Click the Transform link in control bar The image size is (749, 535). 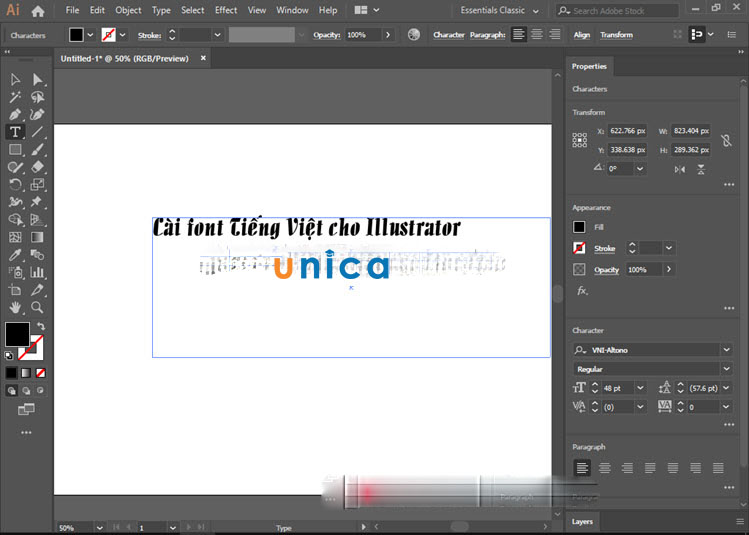tap(616, 34)
